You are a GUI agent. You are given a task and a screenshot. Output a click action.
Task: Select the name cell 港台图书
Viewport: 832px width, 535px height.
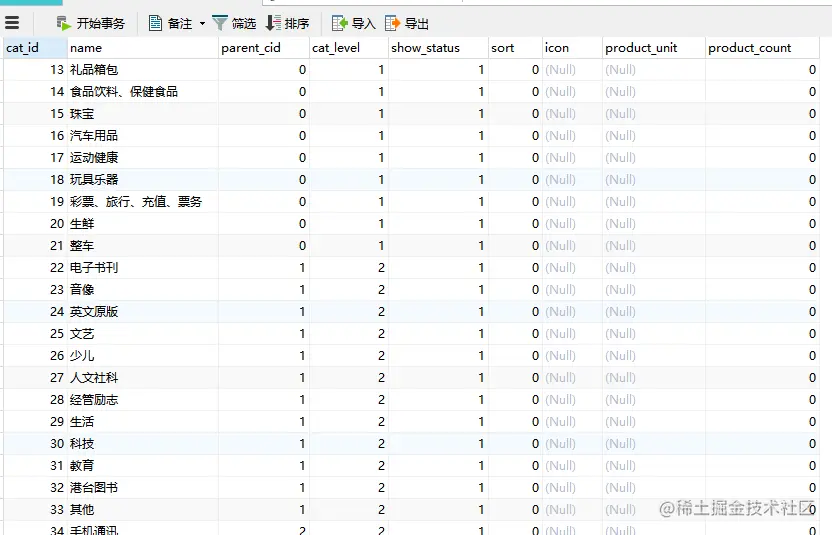pos(143,488)
